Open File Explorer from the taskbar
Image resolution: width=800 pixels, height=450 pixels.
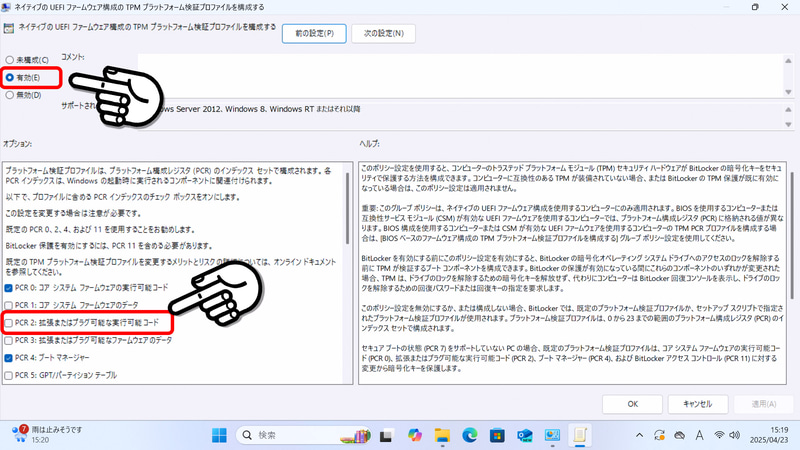(x=442, y=435)
